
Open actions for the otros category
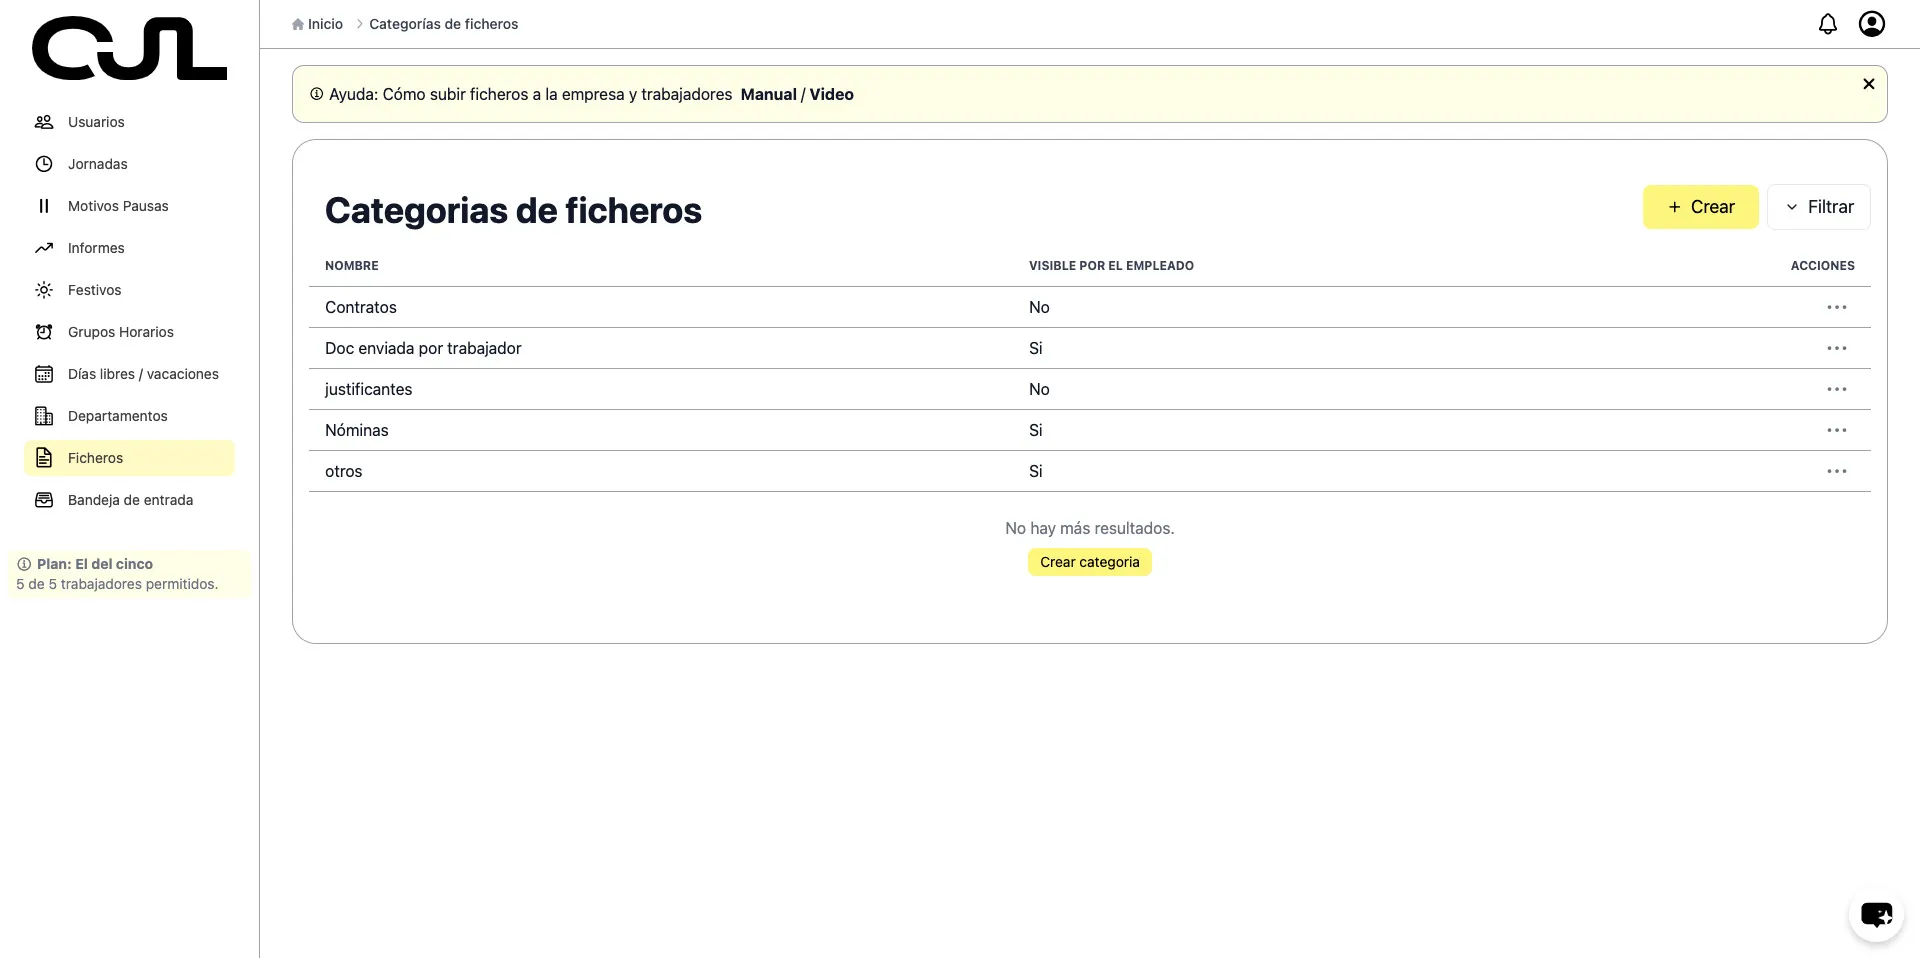[x=1837, y=471]
